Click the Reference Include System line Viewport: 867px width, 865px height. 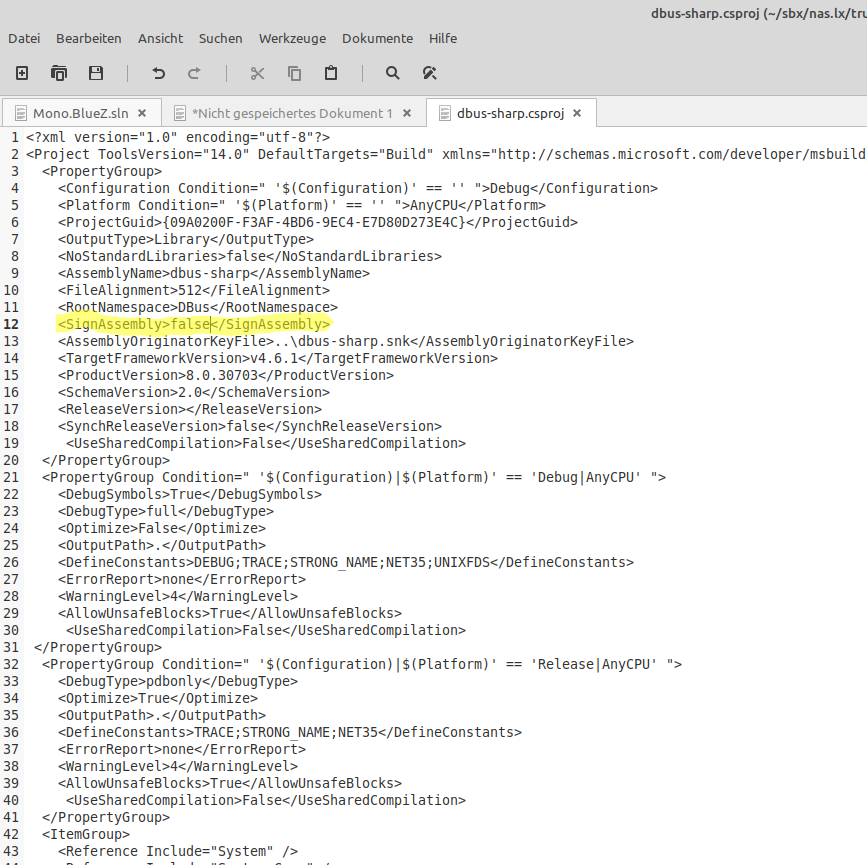(x=178, y=851)
